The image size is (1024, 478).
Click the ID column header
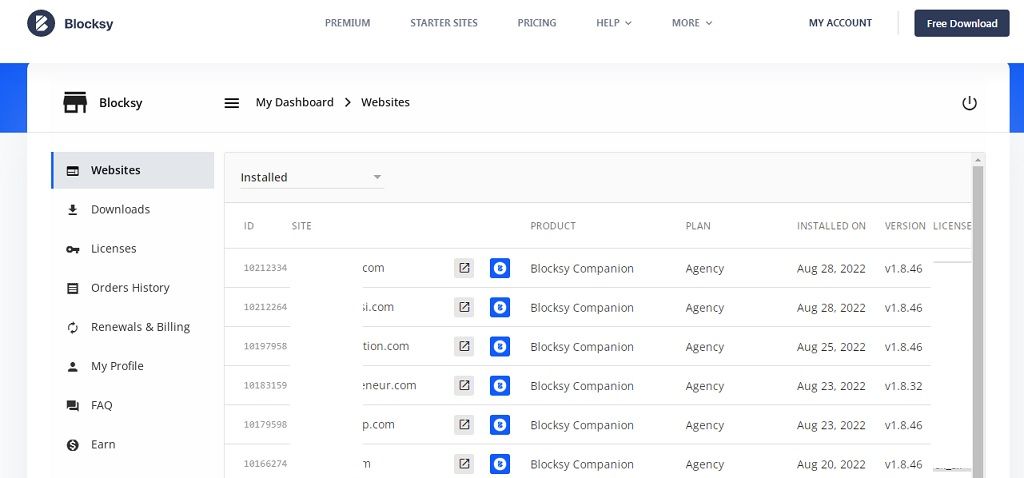pyautogui.click(x=249, y=226)
